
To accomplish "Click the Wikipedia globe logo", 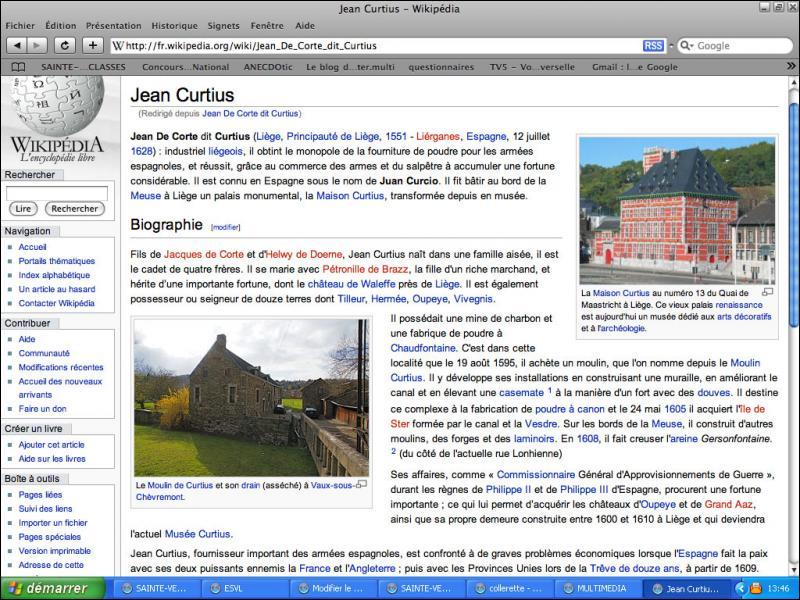I will pyautogui.click(x=57, y=105).
